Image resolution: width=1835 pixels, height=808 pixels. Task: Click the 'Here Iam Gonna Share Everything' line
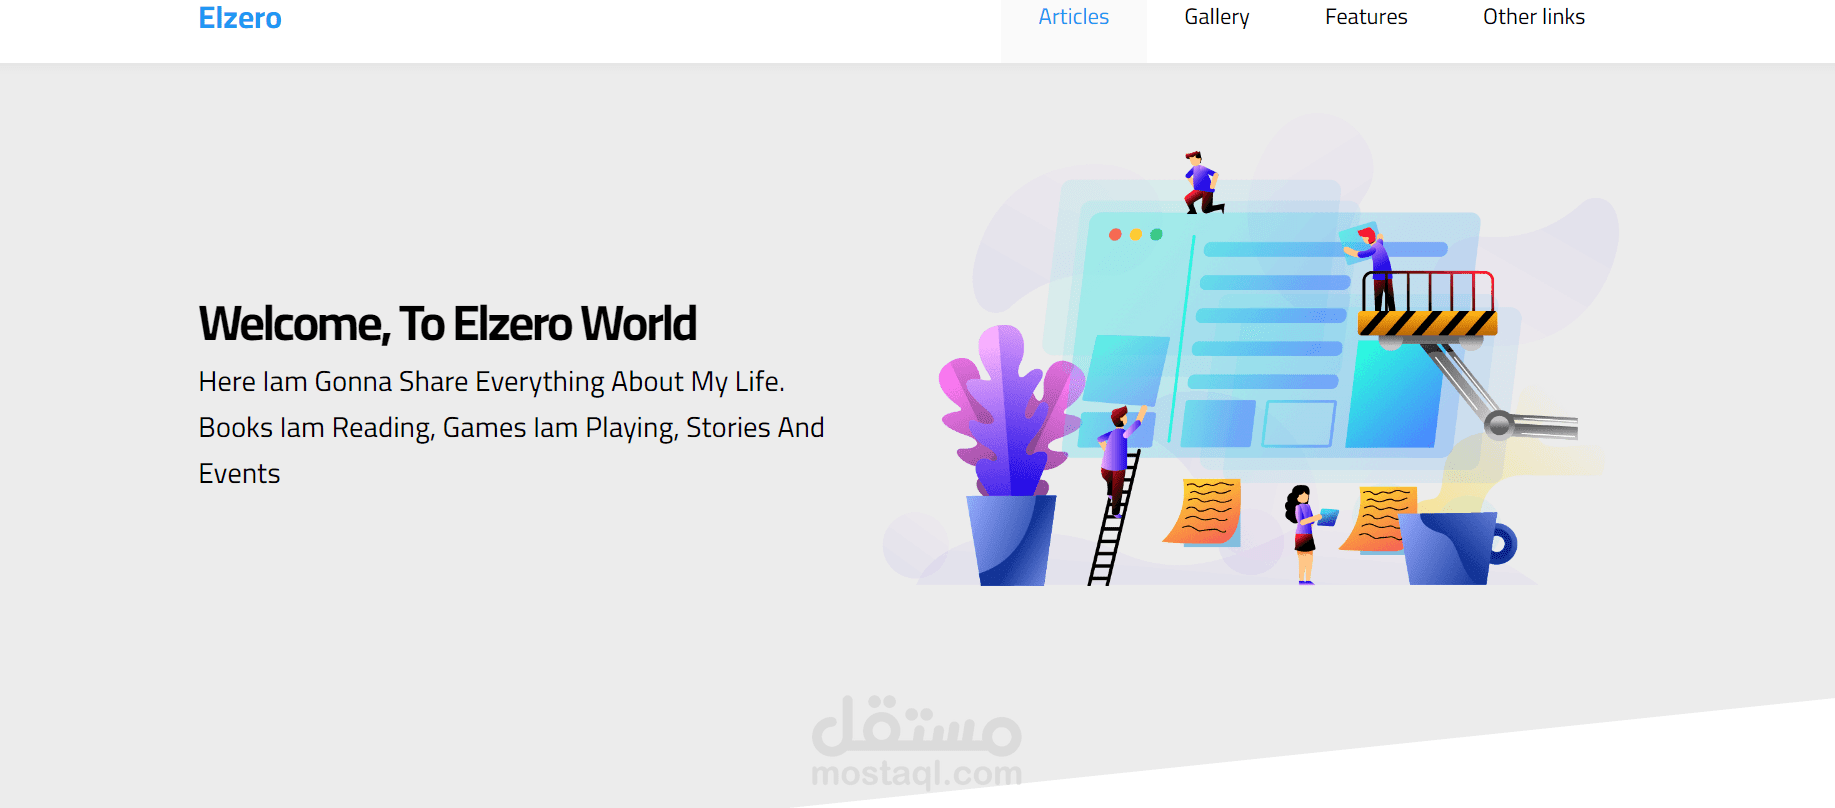[491, 382]
